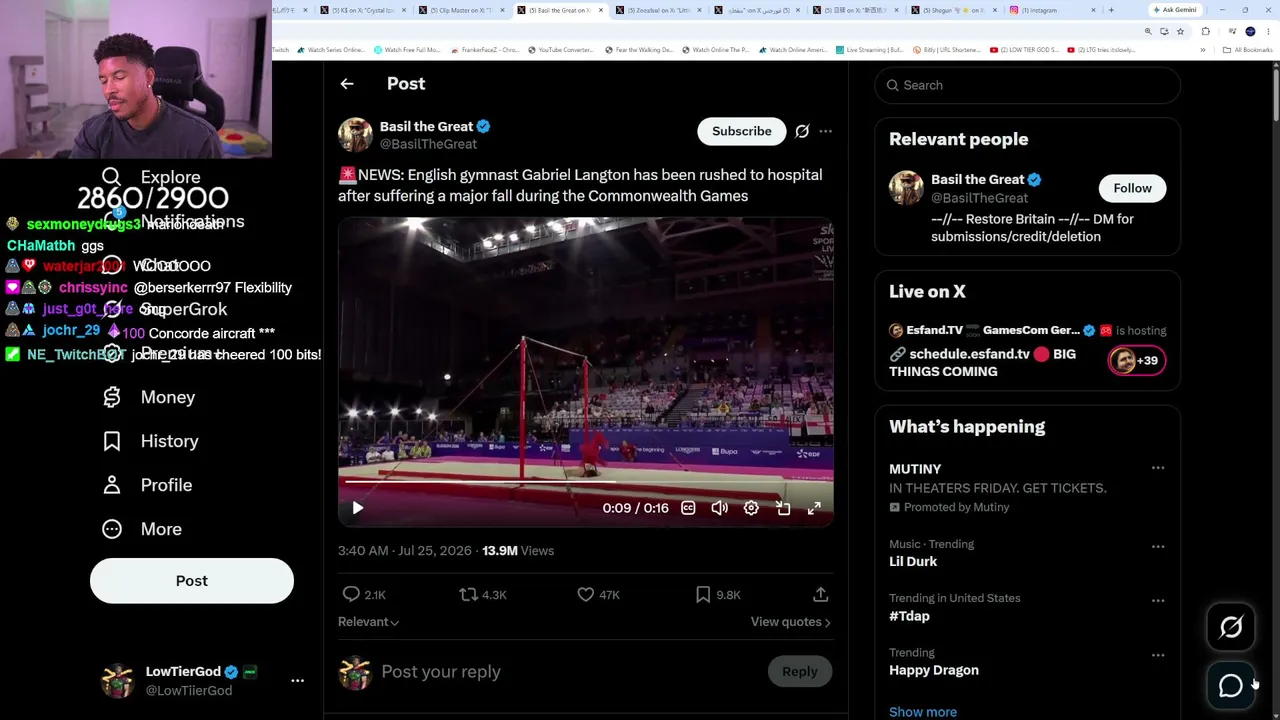Open Explore in the sidebar
This screenshot has width=1280, height=720.
(x=152, y=178)
